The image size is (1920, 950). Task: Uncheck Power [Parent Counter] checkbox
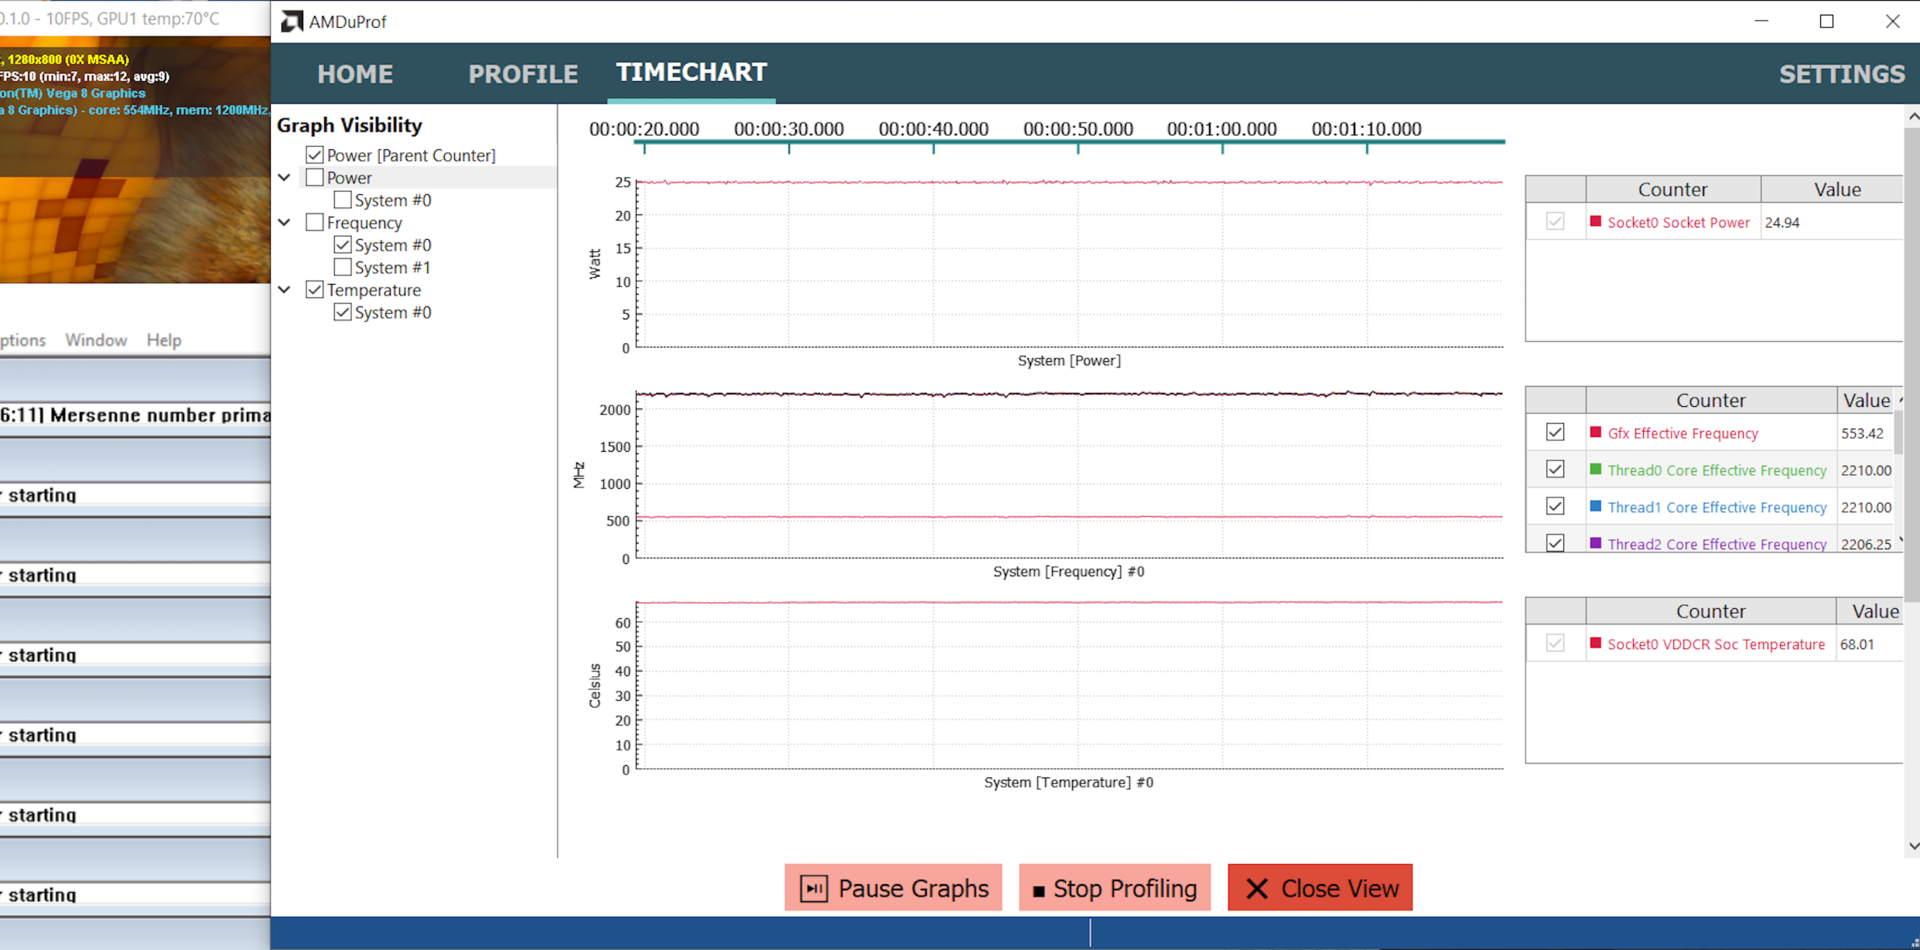tap(315, 155)
